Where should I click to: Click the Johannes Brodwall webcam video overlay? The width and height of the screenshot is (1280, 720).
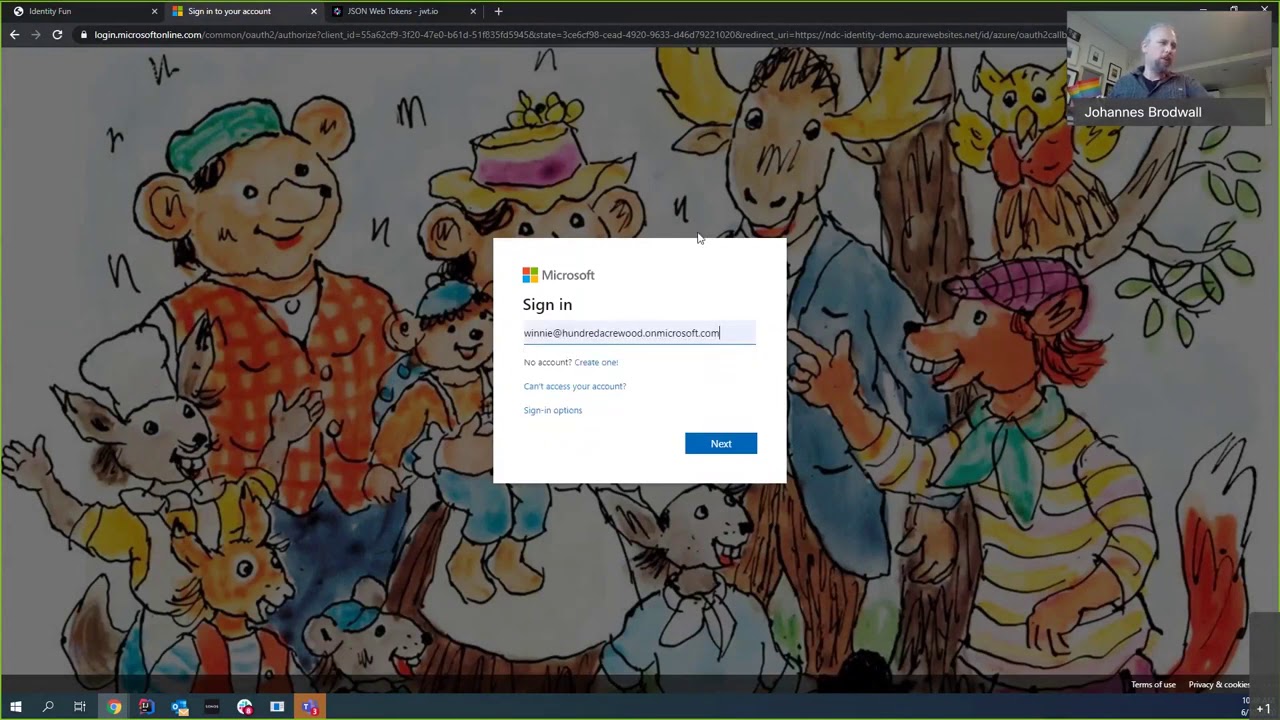[x=1170, y=68]
